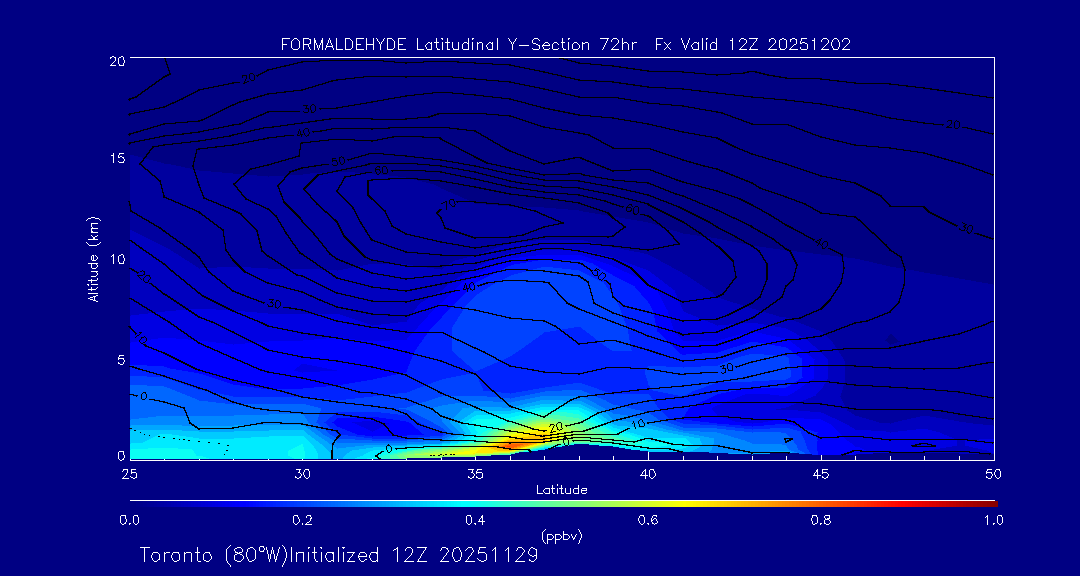The height and width of the screenshot is (576, 1080).
Task: Click the 0.8 label on the colorbar
Action: click(821, 520)
